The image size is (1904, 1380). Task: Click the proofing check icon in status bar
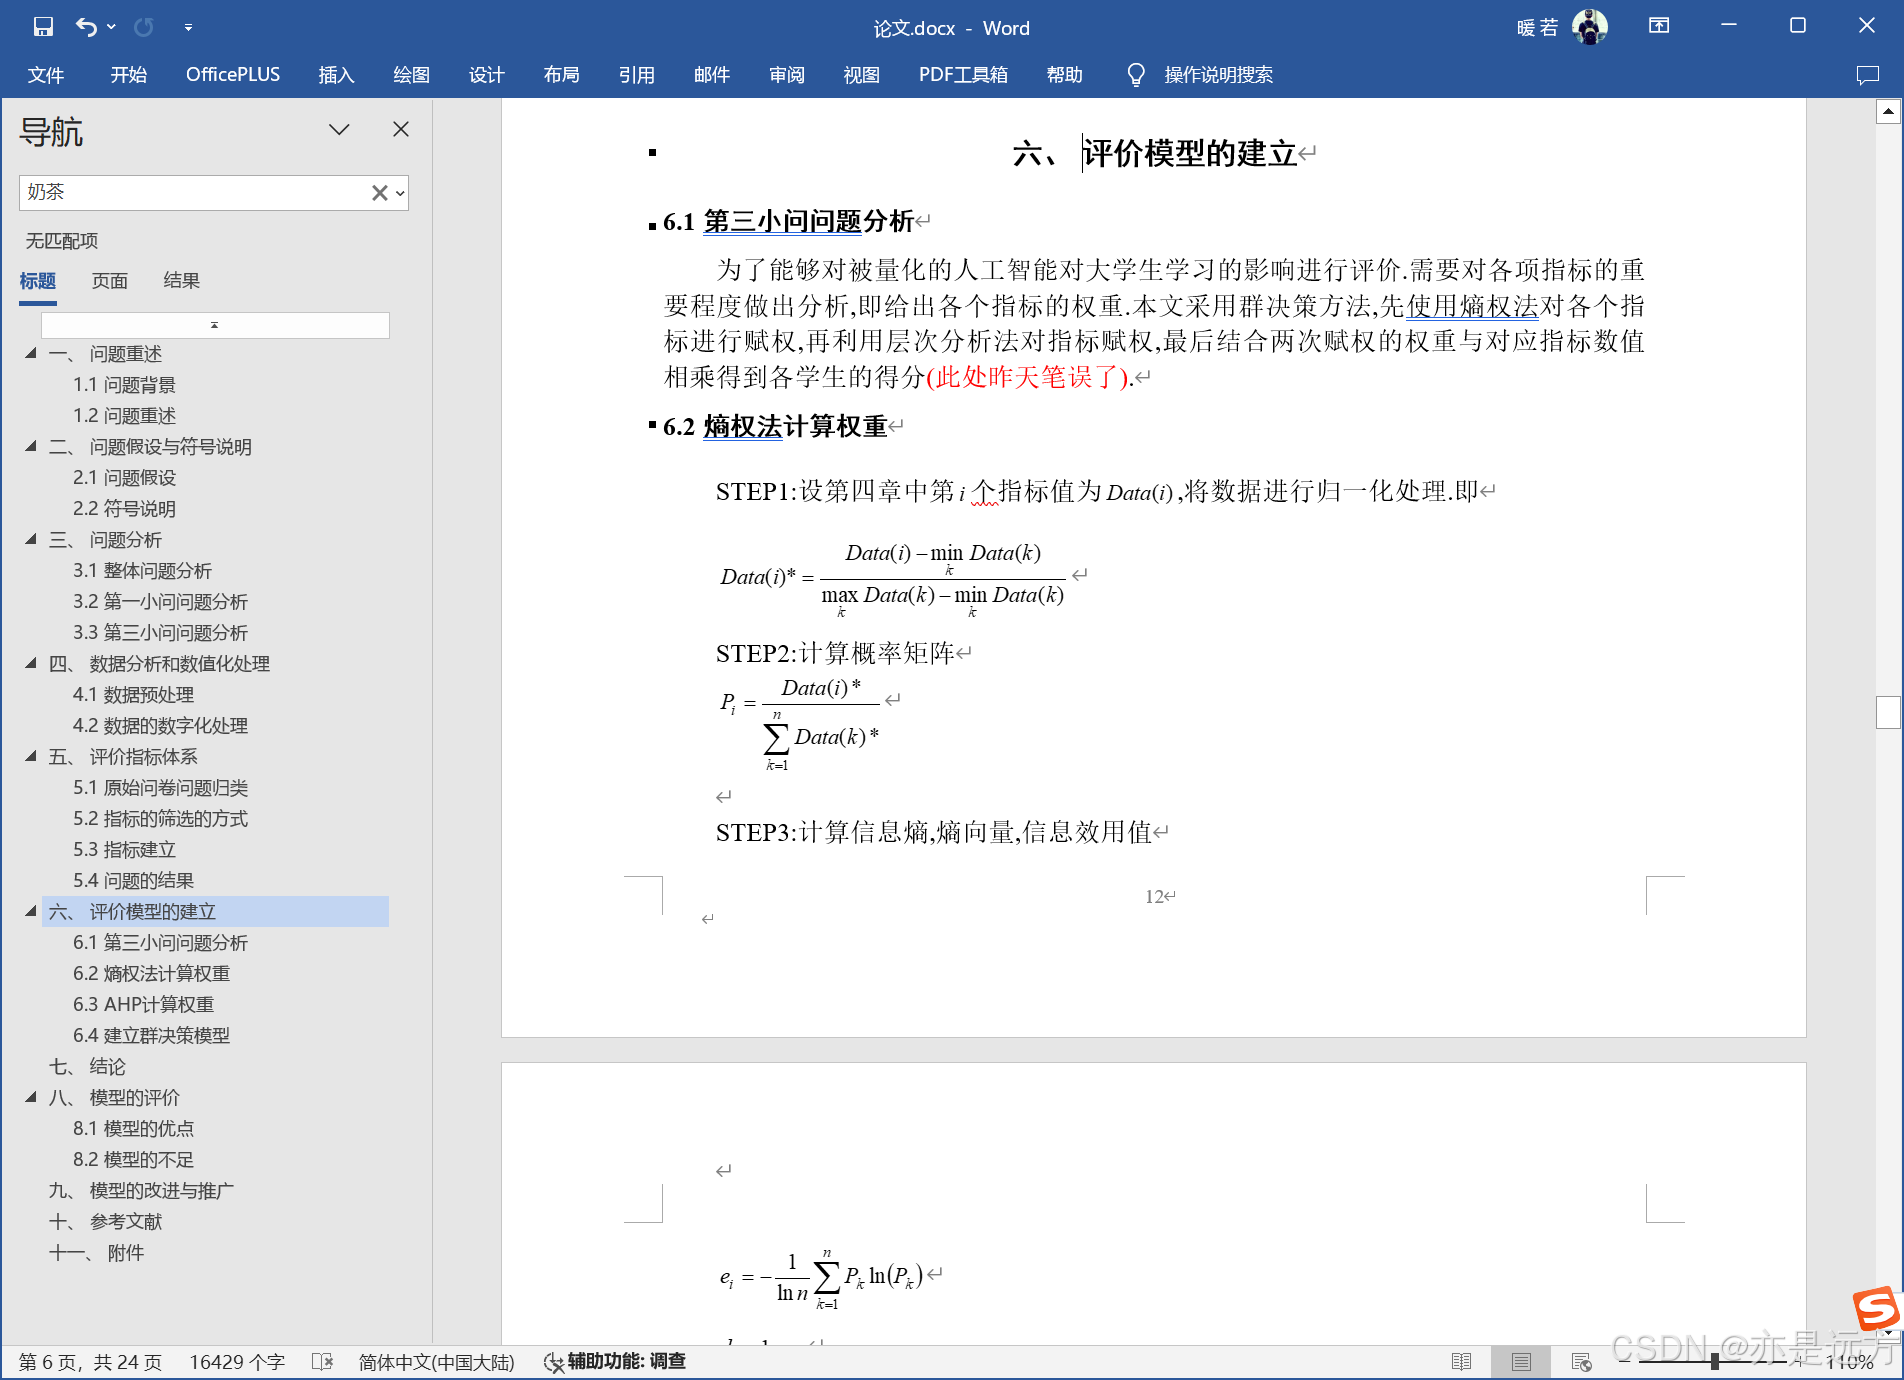322,1362
